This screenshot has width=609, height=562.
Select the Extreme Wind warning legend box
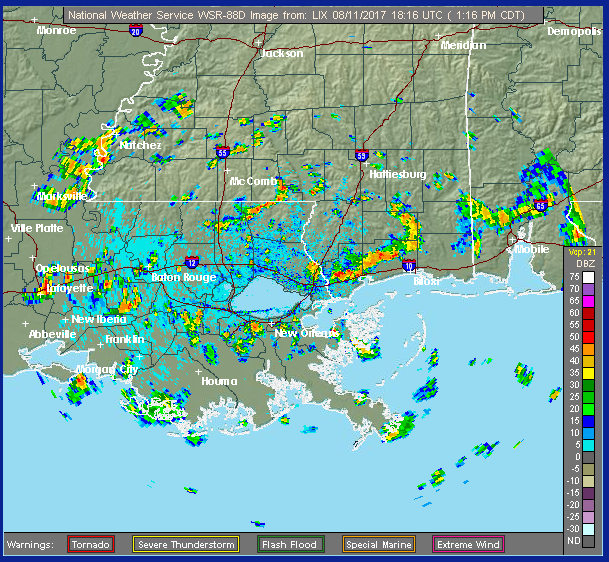click(467, 544)
